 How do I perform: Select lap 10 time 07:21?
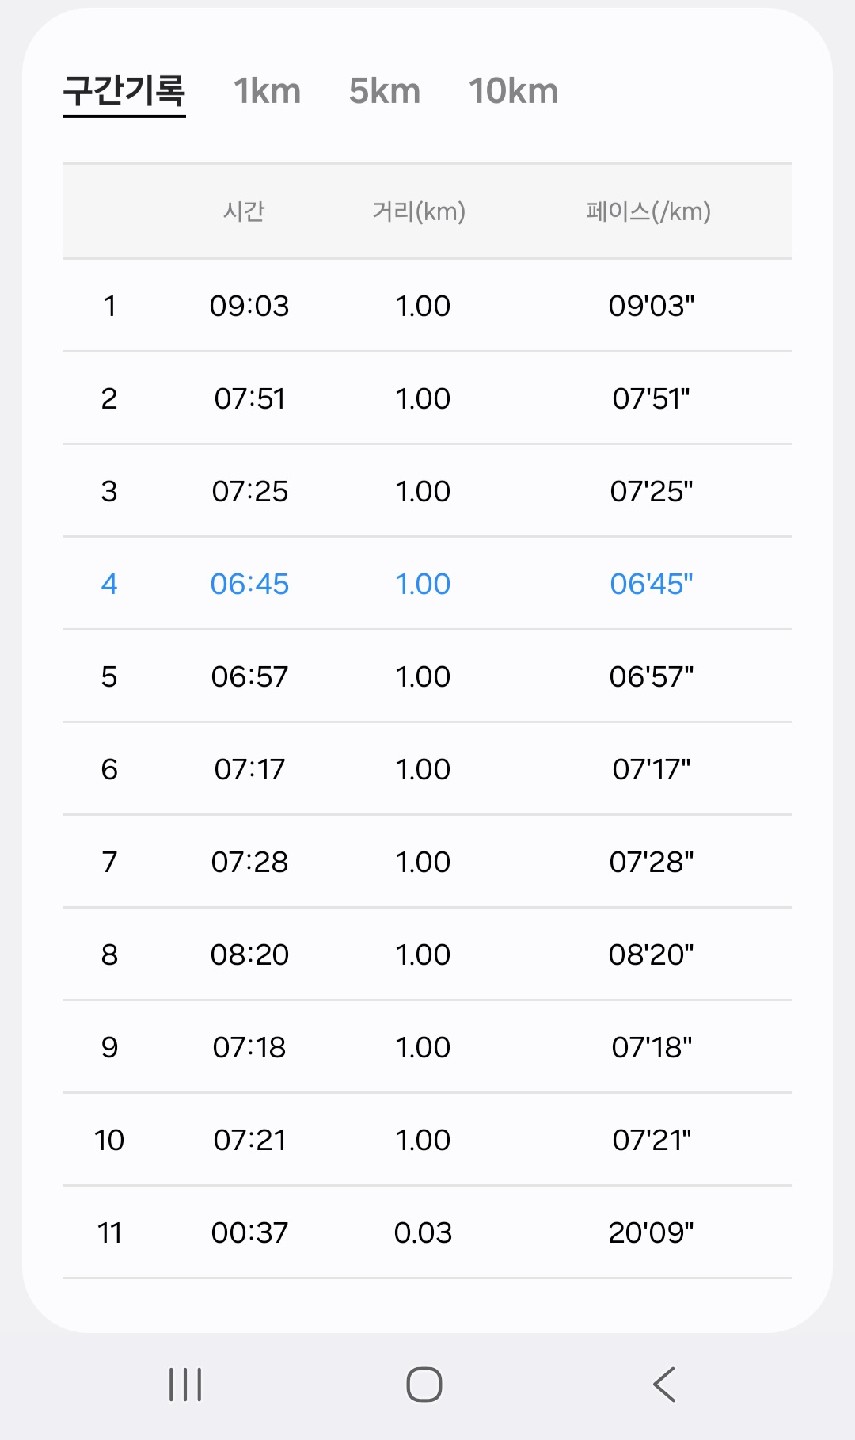(x=250, y=1140)
